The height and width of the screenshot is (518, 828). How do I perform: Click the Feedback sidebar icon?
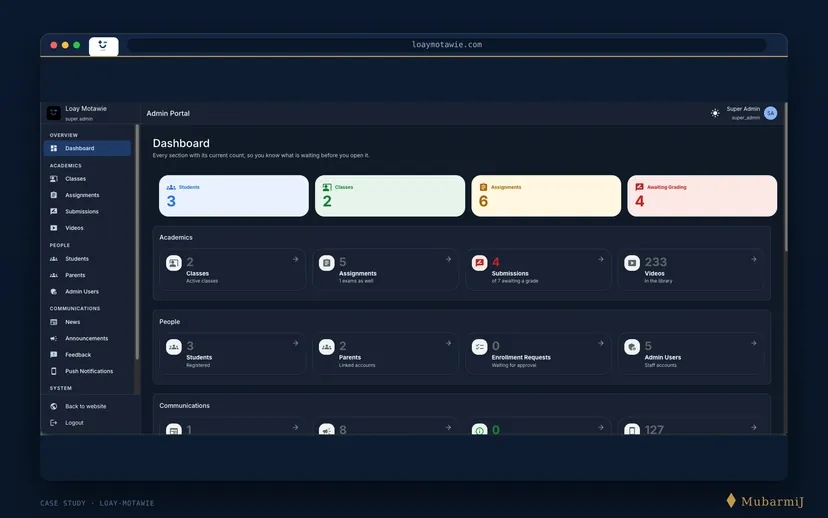coord(53,355)
